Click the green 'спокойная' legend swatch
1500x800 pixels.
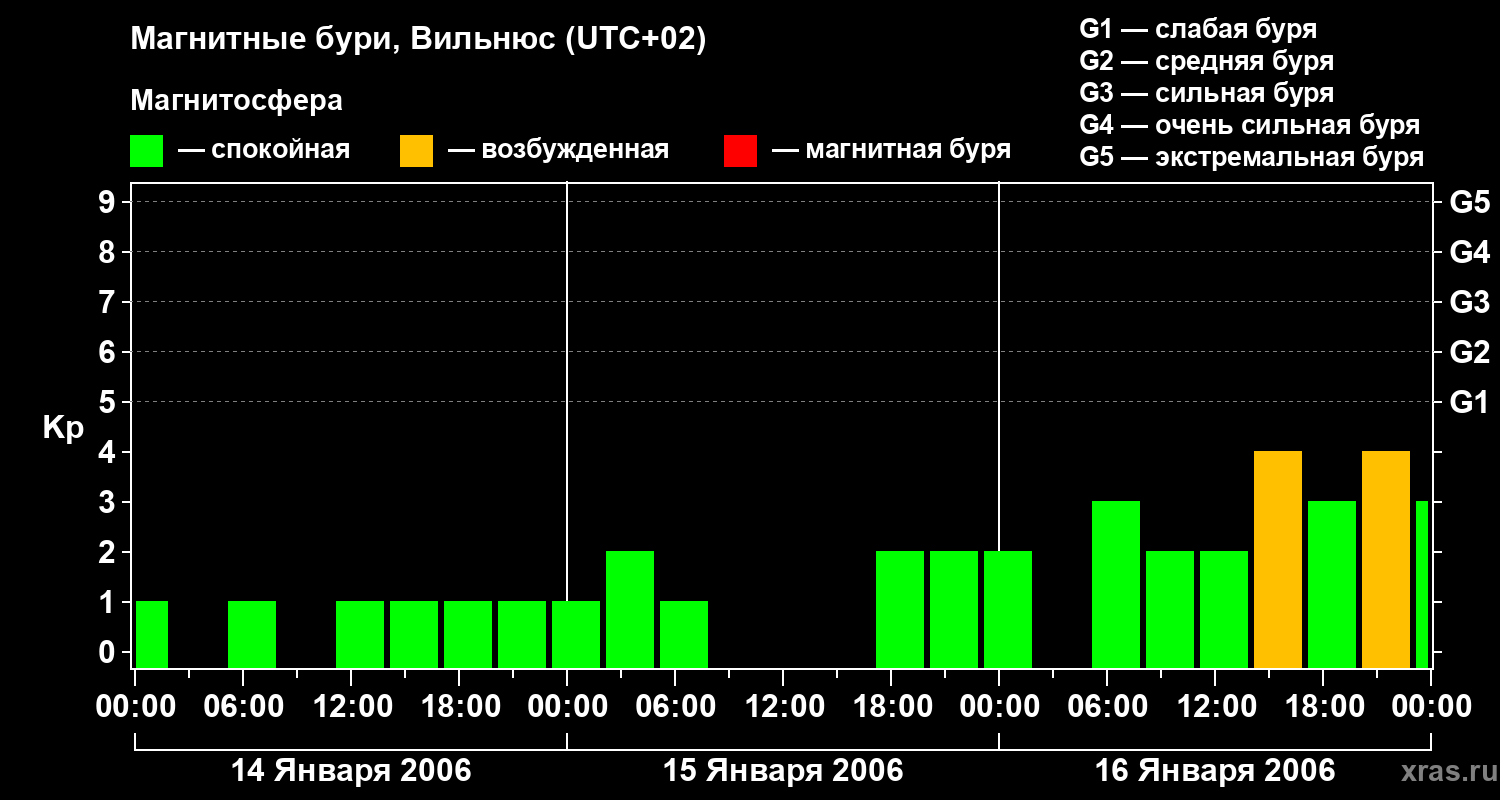click(147, 151)
